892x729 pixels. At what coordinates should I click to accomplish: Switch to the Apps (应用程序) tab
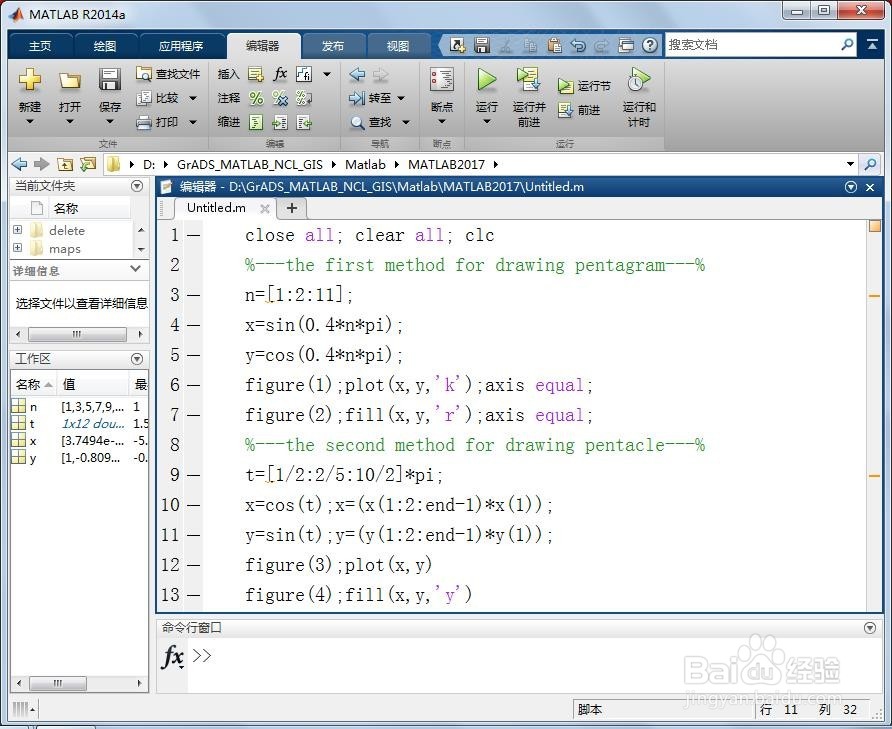pos(181,46)
